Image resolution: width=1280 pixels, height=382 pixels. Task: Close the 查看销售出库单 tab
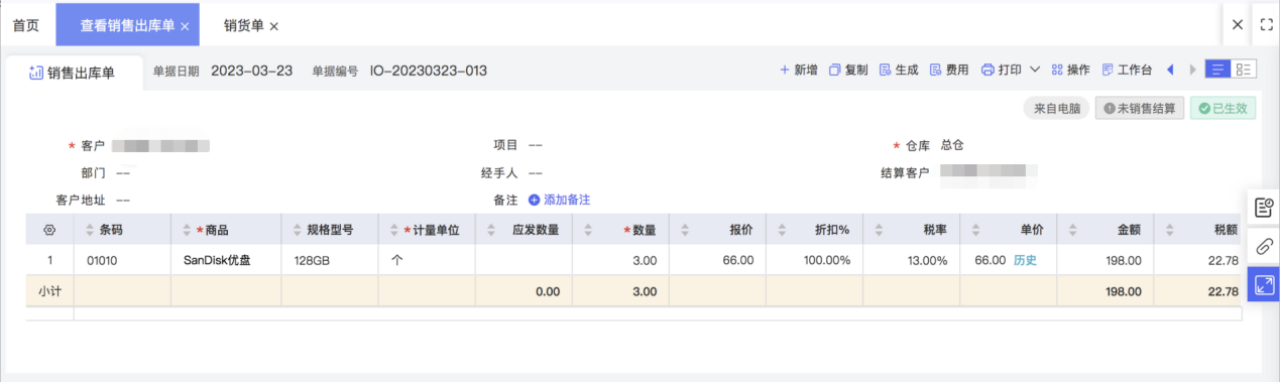[185, 26]
